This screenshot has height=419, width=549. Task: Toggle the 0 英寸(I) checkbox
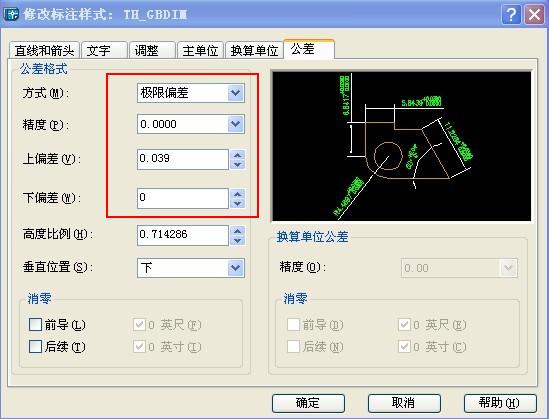point(139,347)
